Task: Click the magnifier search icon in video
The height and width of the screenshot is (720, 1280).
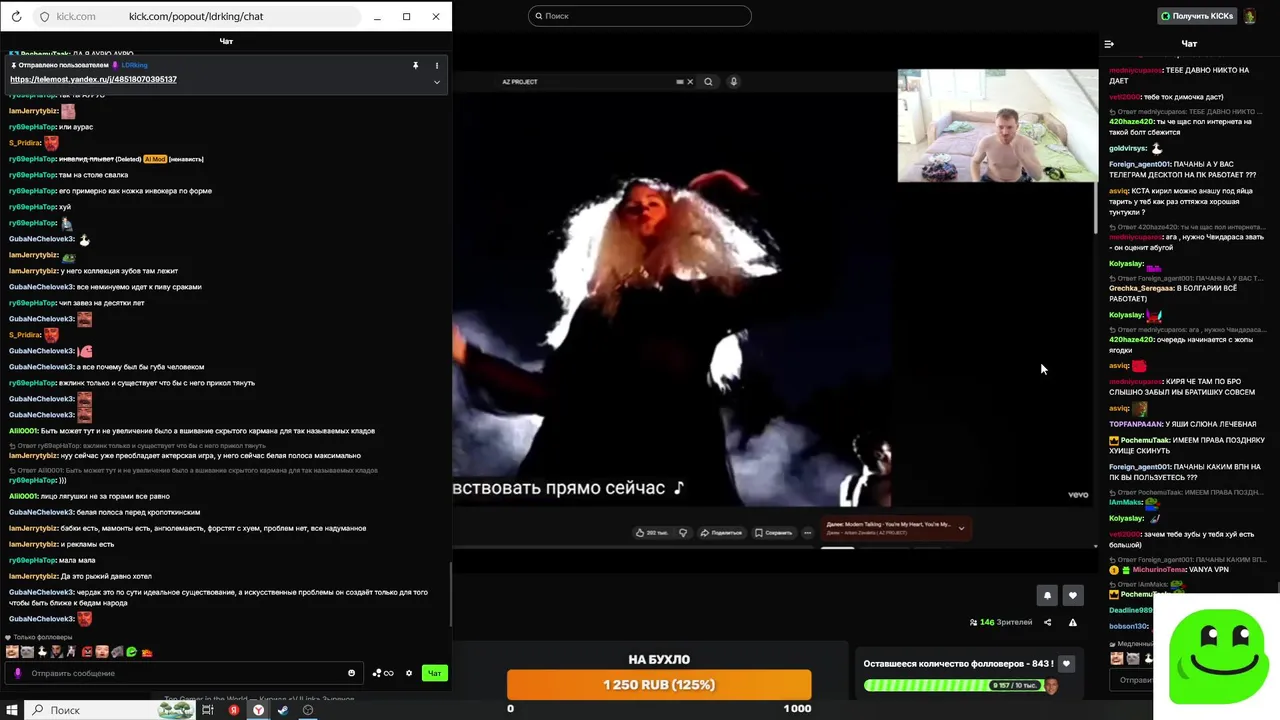Action: click(x=708, y=82)
